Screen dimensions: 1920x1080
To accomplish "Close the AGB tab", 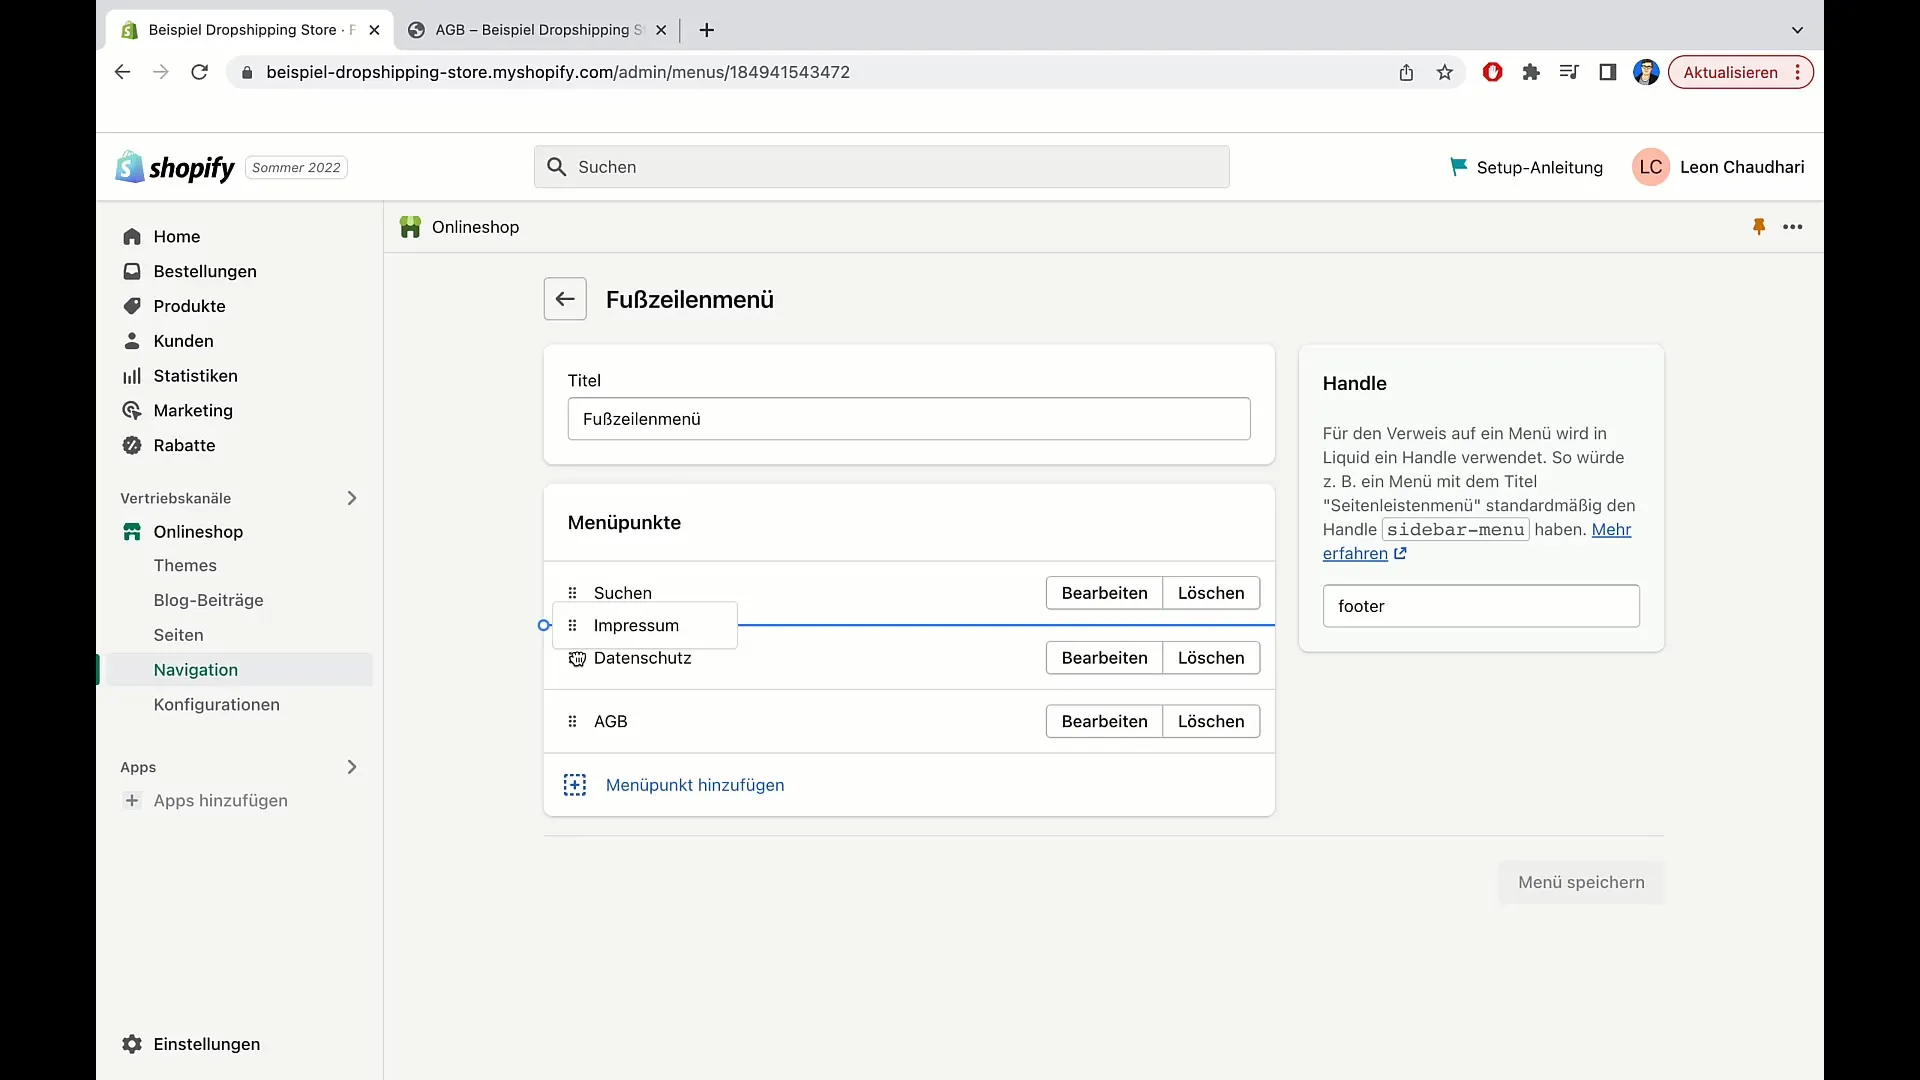I will [661, 30].
